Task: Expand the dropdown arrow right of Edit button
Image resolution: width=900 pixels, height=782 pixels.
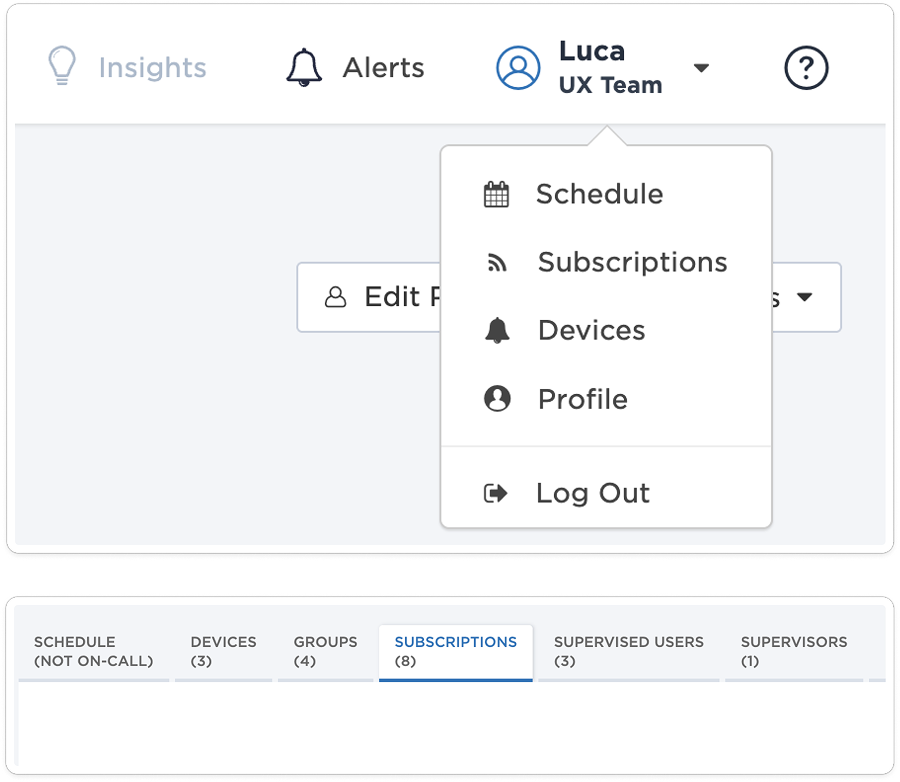Action: click(x=804, y=298)
